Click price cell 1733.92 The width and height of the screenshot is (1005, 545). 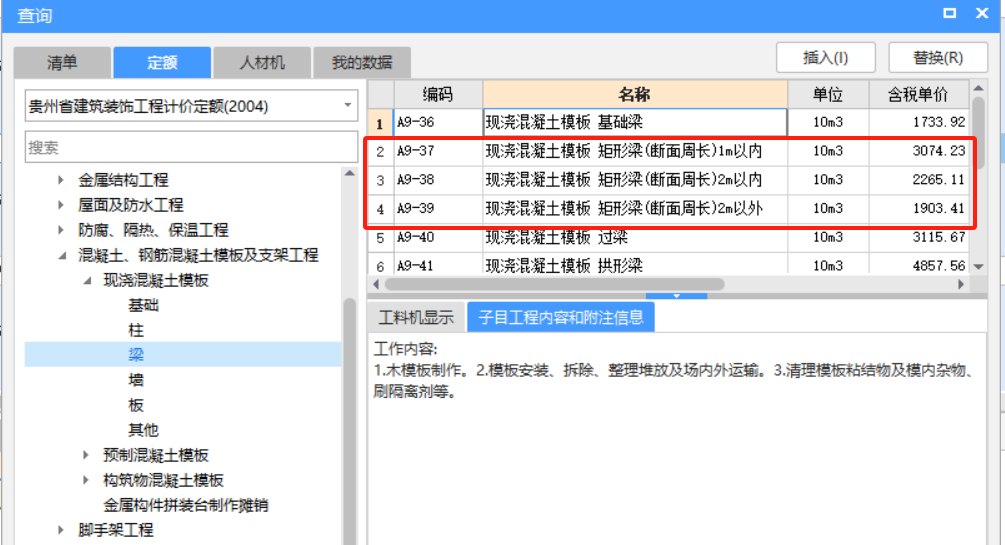[918, 122]
